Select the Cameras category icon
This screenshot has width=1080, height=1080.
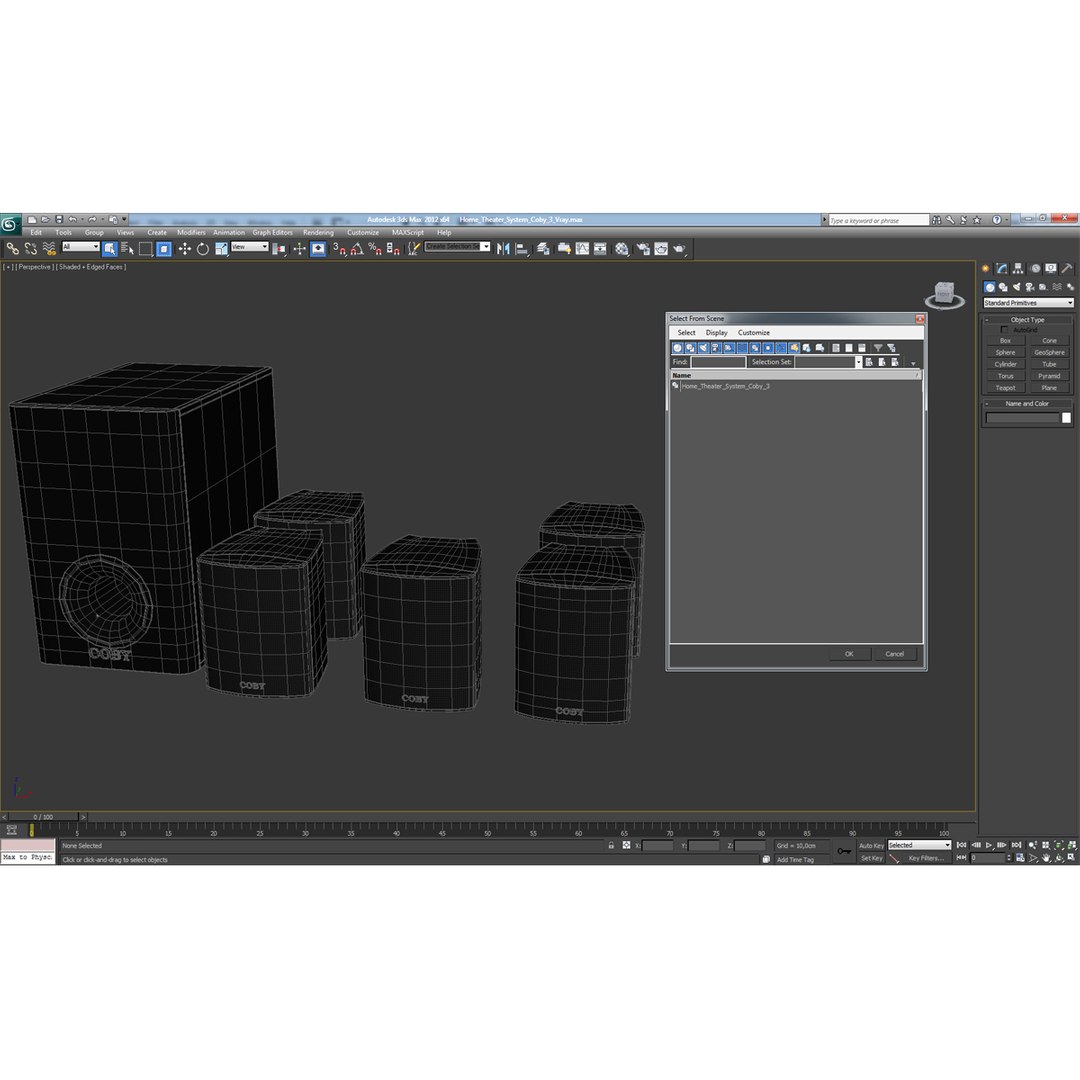click(1030, 287)
